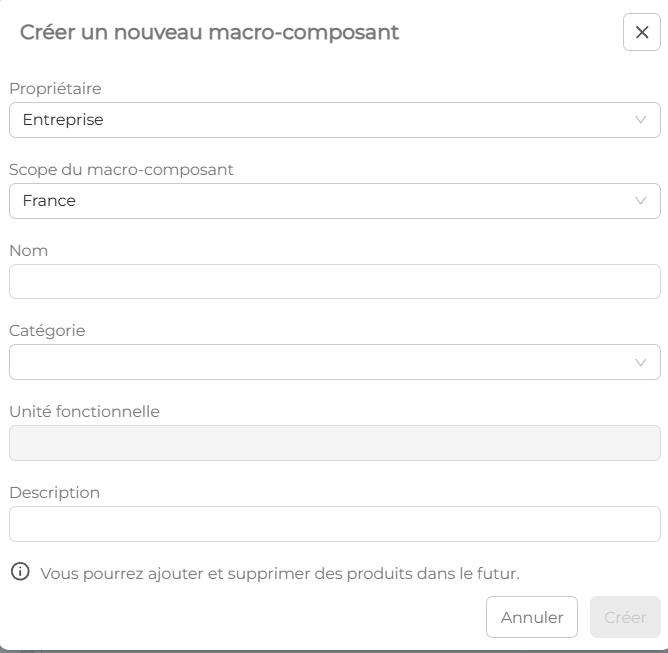
Task: Expand the Propriétaire dropdown arrow
Action: (641, 120)
